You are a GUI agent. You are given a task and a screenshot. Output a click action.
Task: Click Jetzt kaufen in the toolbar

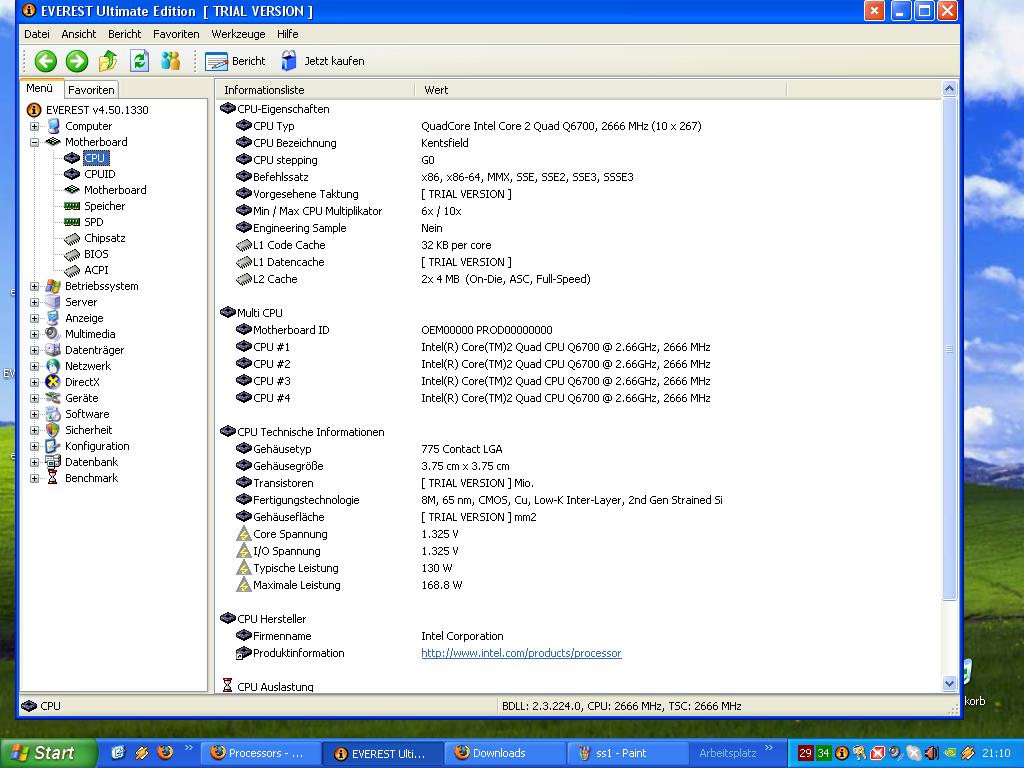coord(323,61)
